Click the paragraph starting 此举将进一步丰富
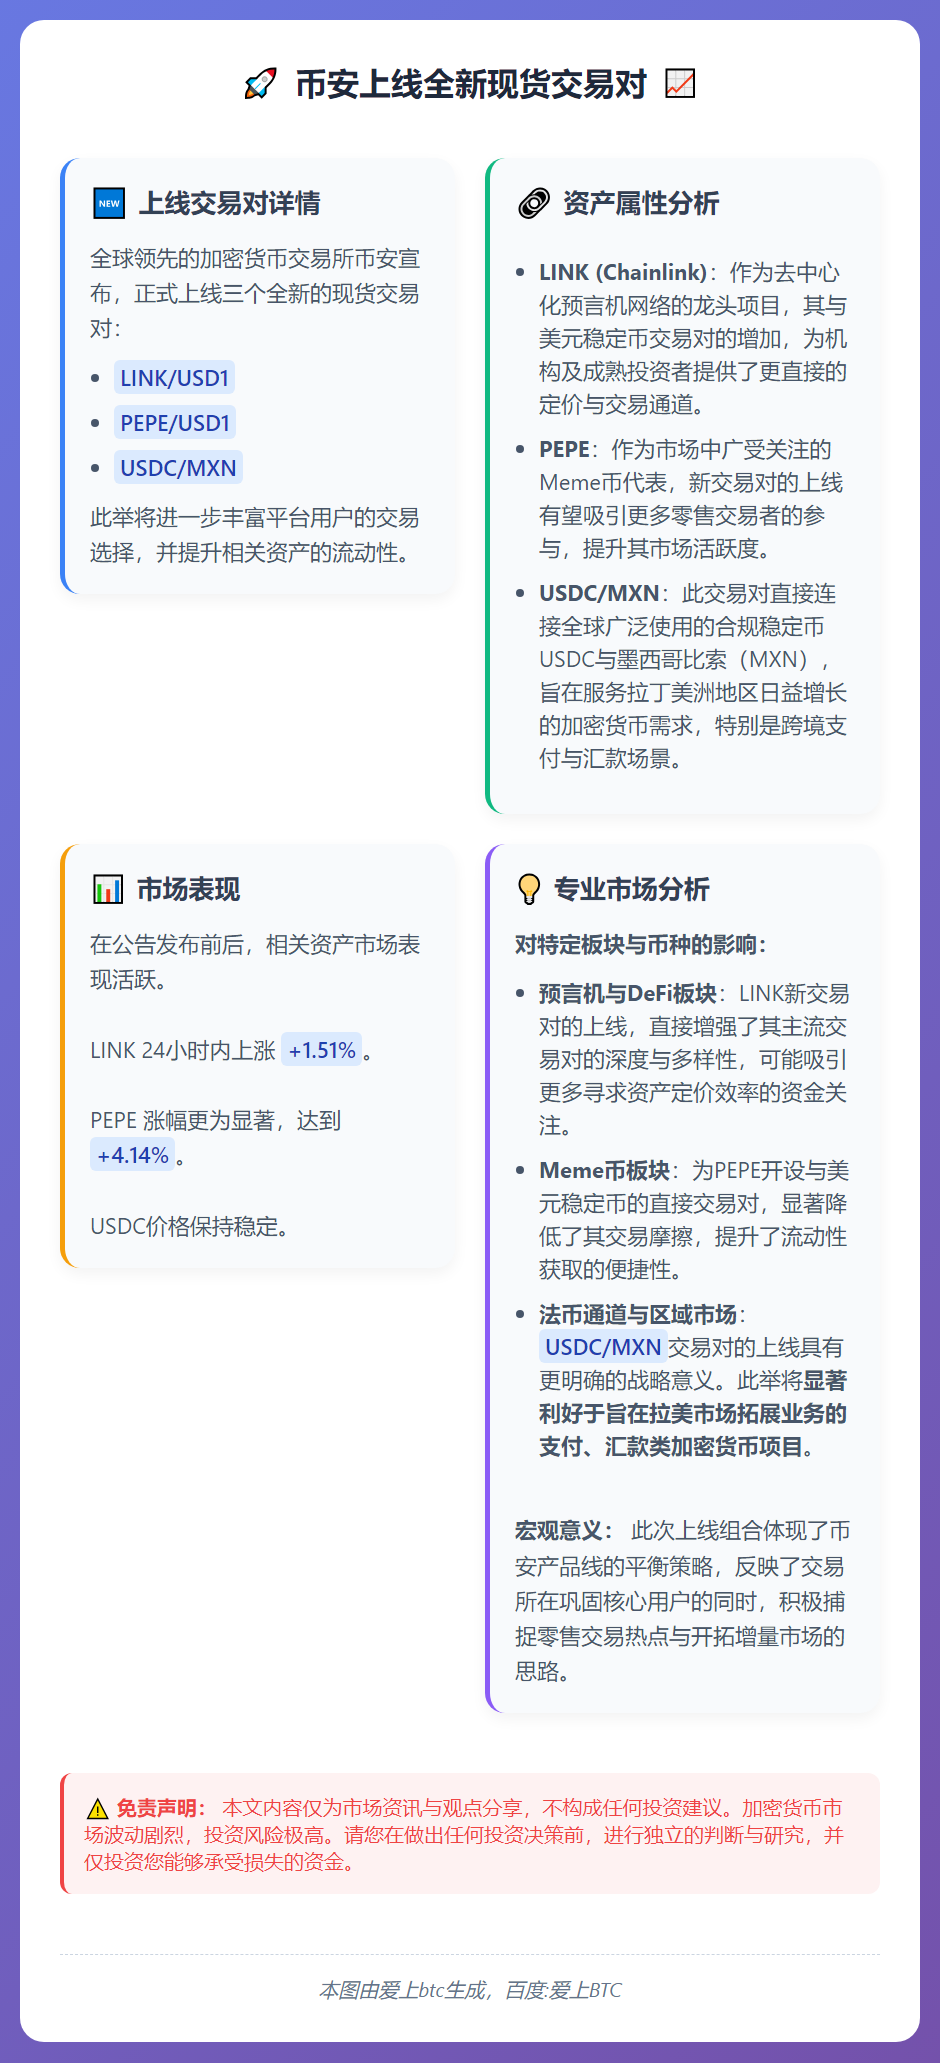Screen dimensions: 940x2063 [x=255, y=535]
